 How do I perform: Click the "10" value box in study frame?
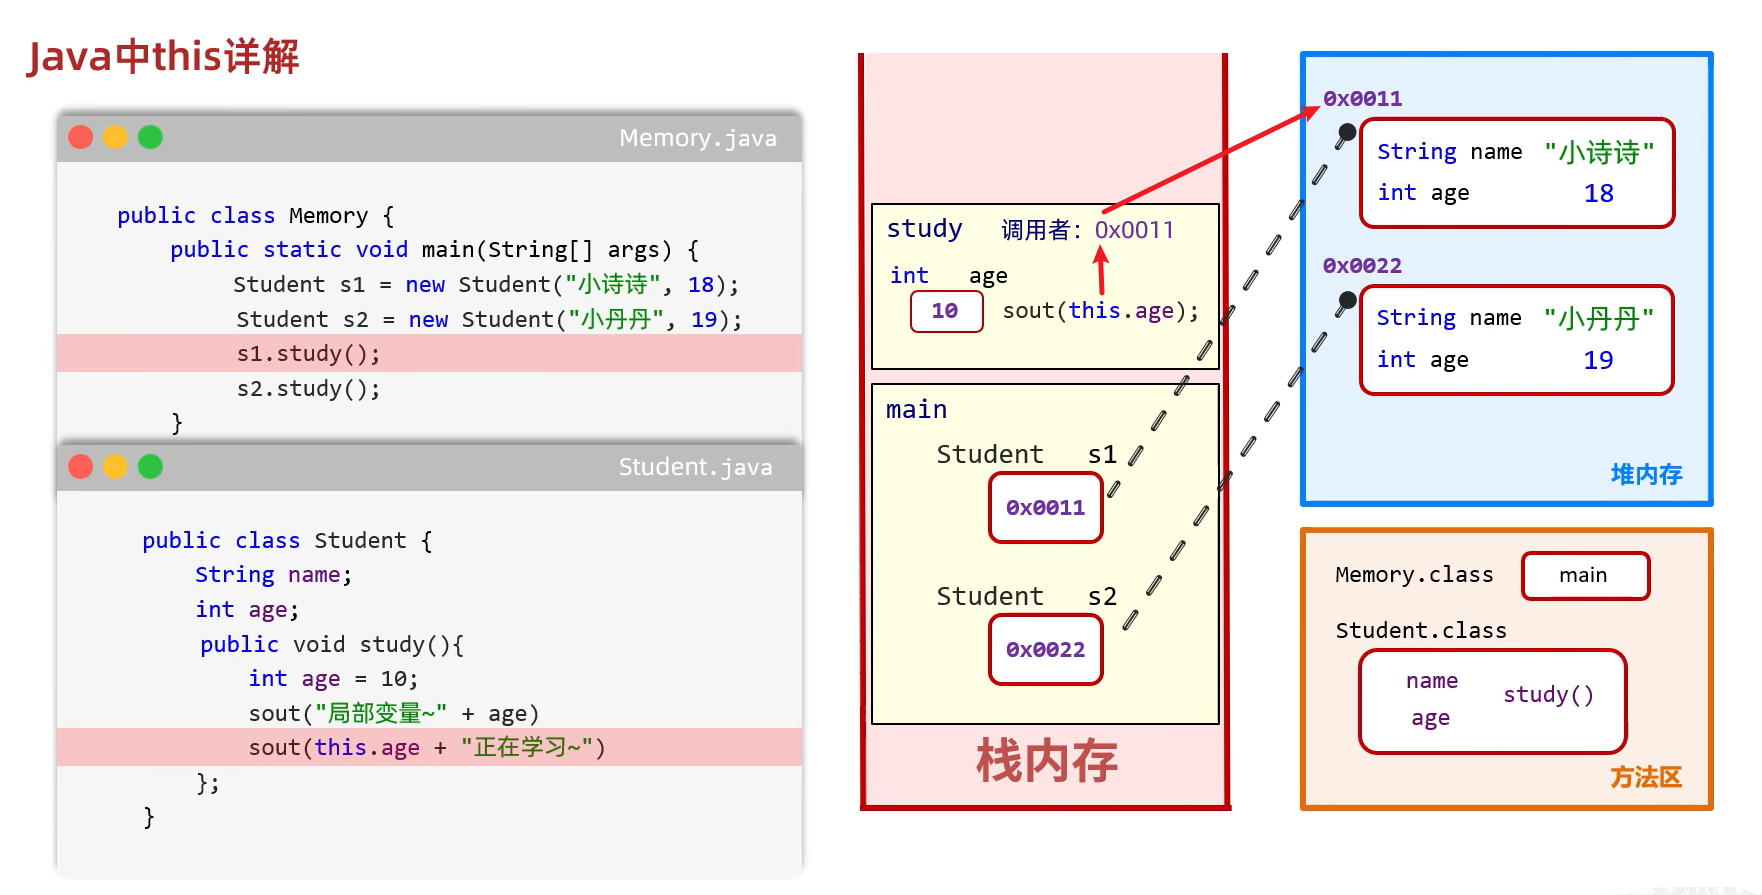pyautogui.click(x=946, y=311)
